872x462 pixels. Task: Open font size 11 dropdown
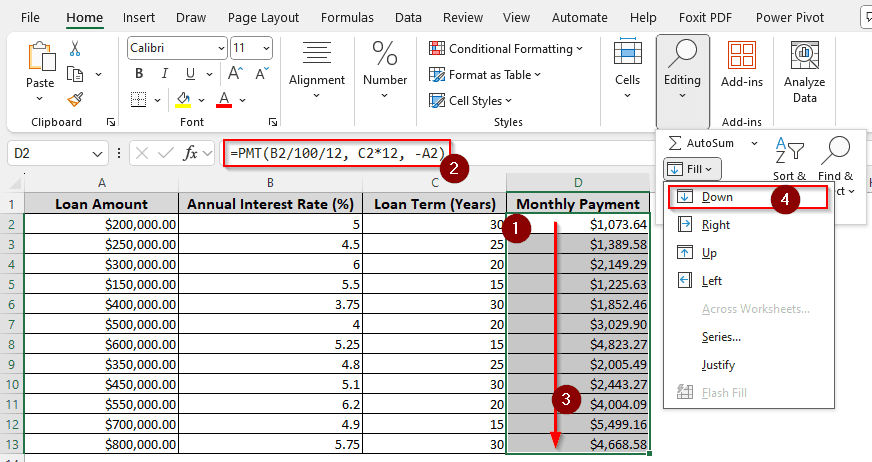[266, 48]
